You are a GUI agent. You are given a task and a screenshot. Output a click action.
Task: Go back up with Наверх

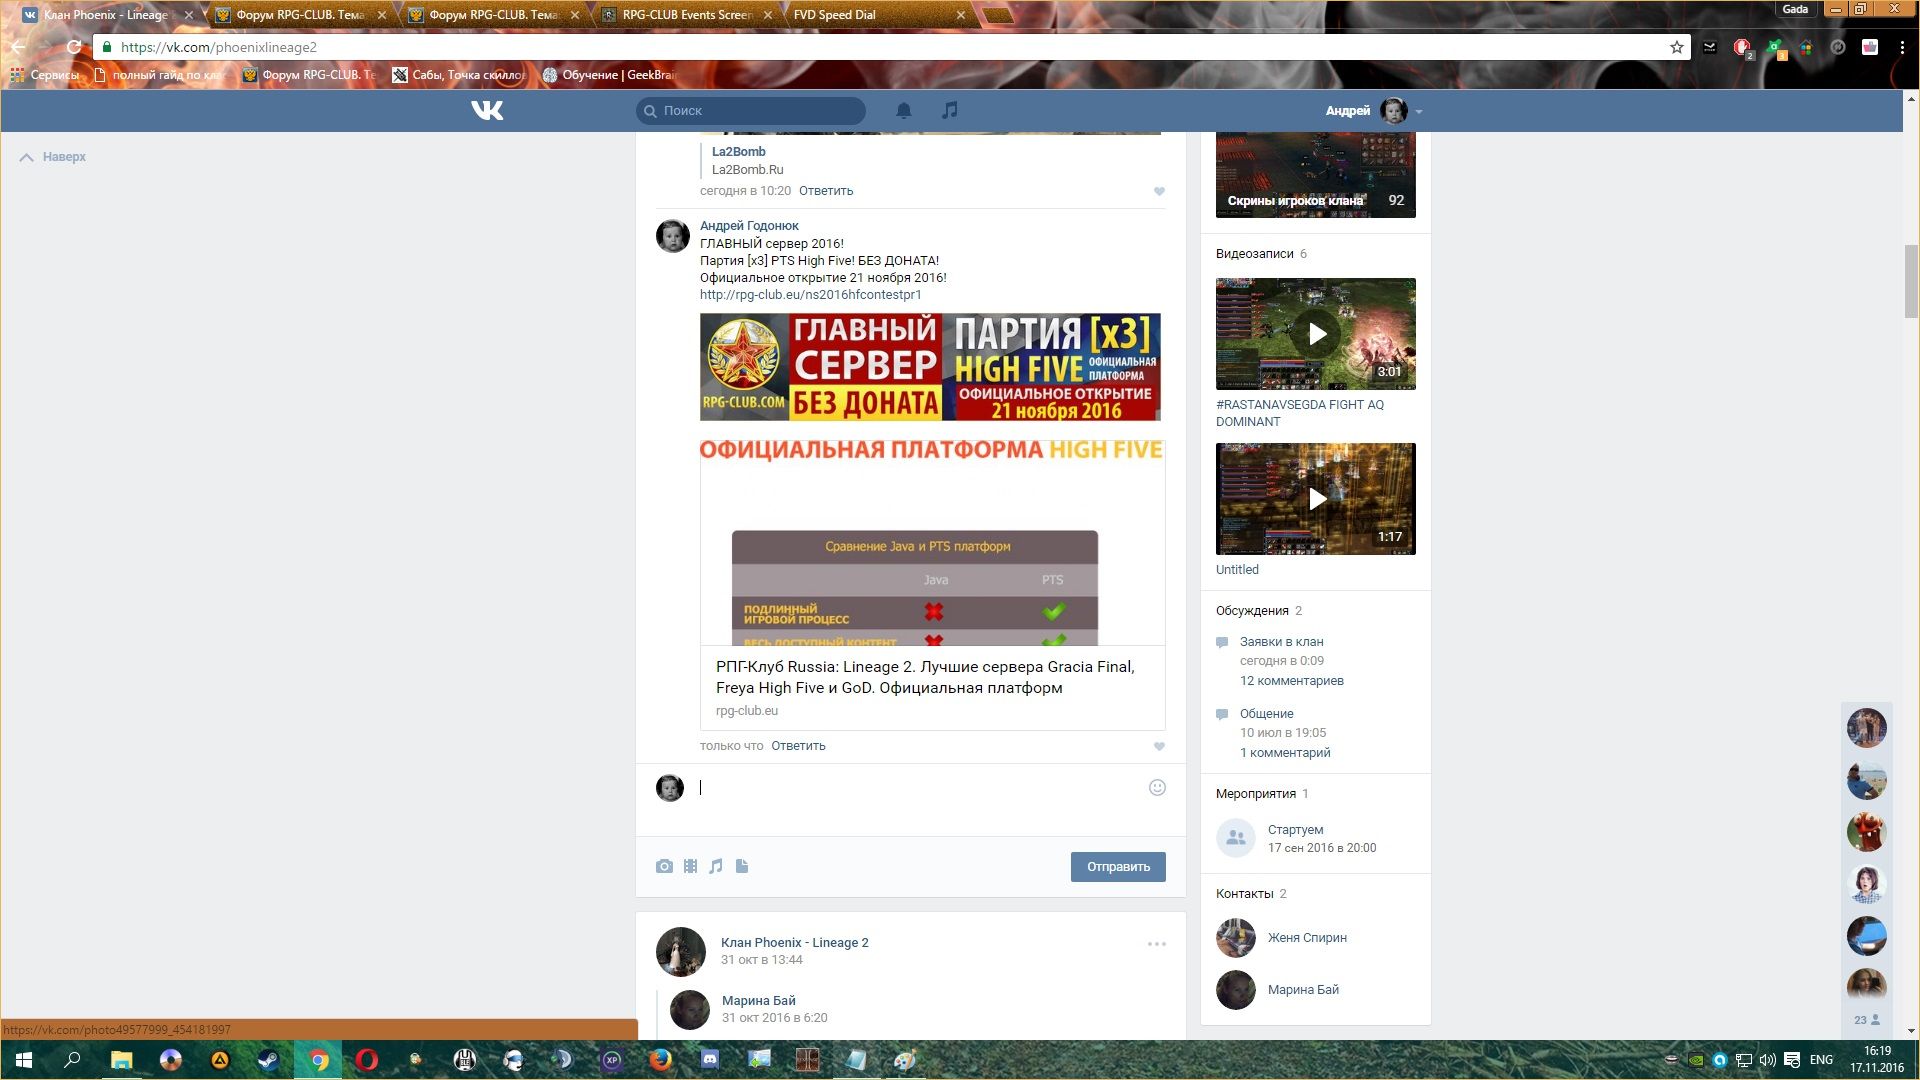pyautogui.click(x=53, y=157)
